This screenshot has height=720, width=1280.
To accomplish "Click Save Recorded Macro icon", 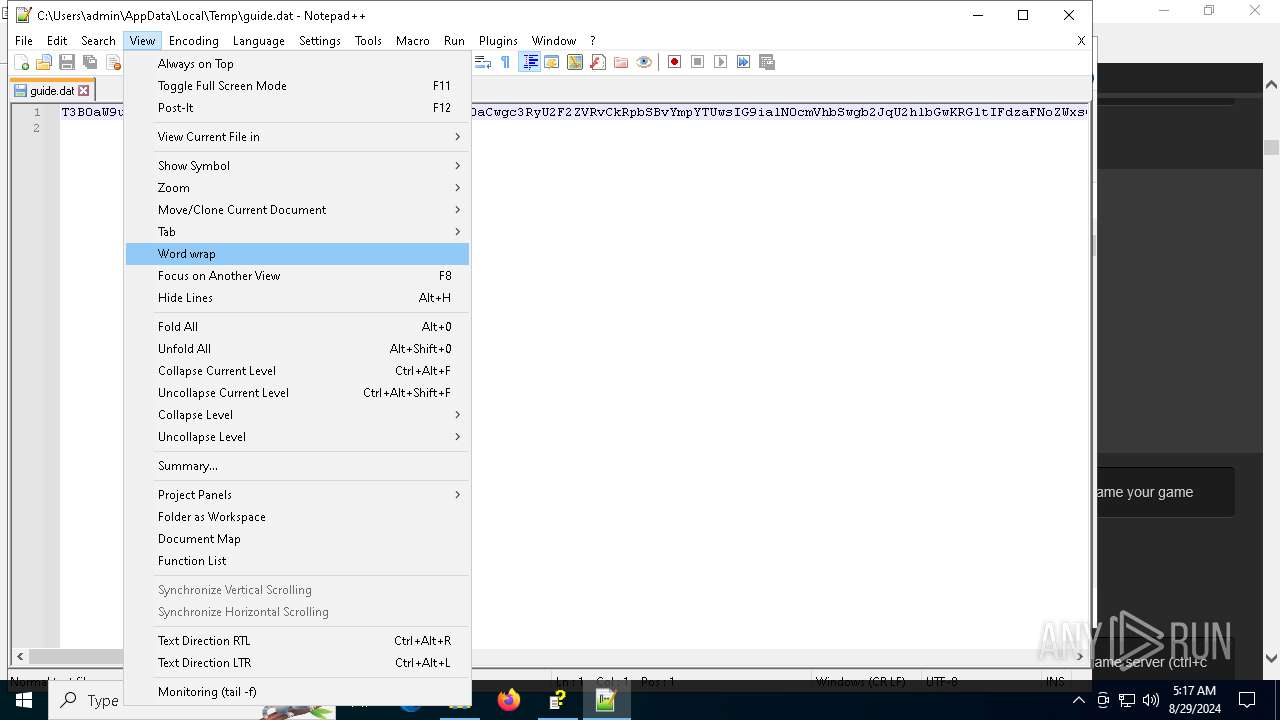I will [767, 62].
